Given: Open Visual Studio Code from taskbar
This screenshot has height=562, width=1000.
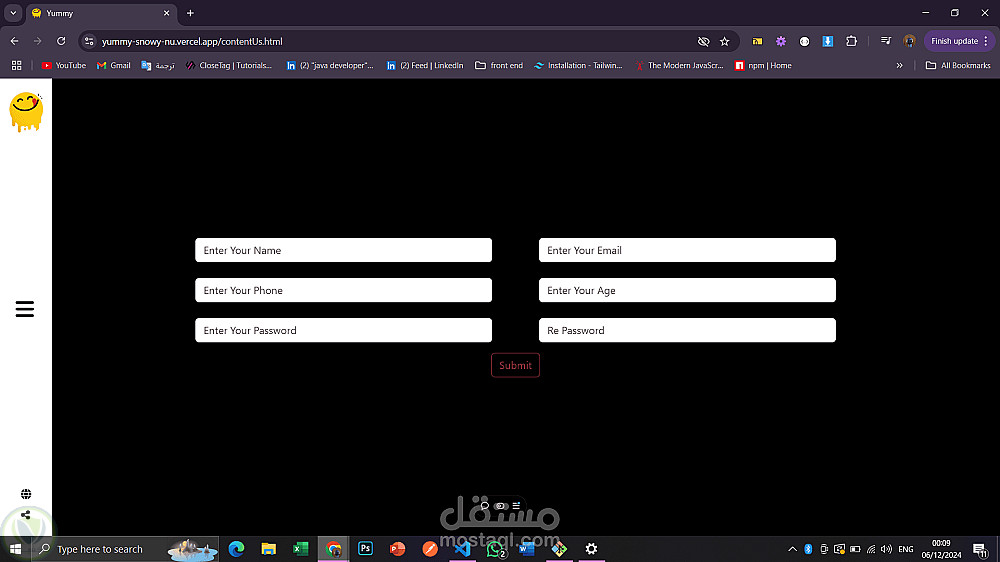Looking at the screenshot, I should click(x=462, y=549).
